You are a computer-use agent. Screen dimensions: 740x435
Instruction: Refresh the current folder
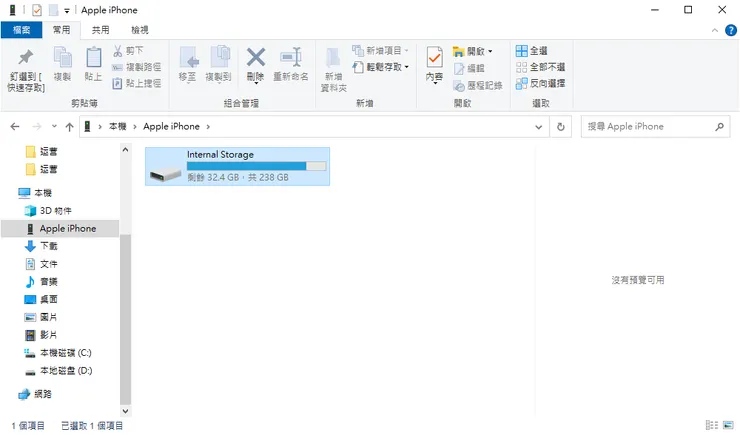pos(561,127)
